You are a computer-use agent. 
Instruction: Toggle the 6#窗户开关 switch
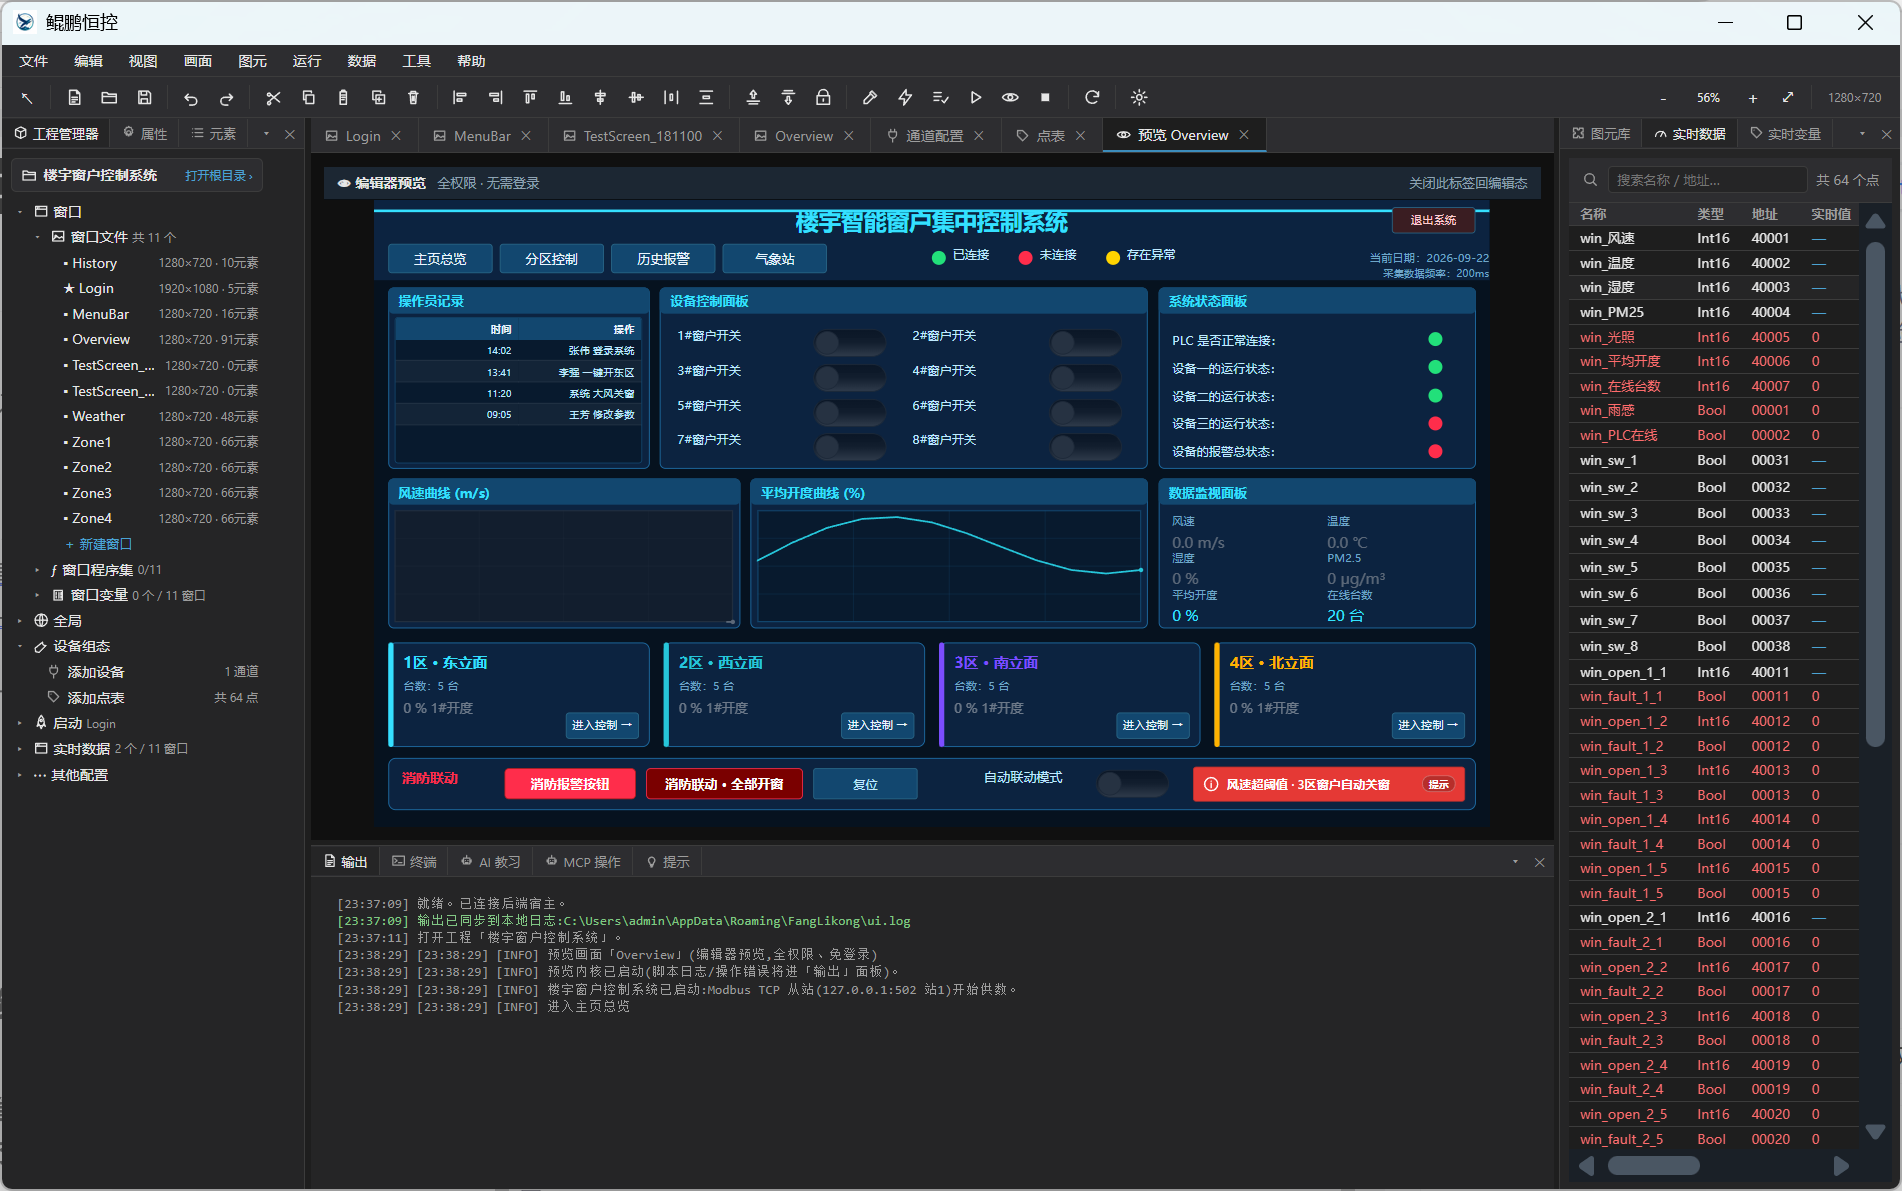(x=1086, y=413)
